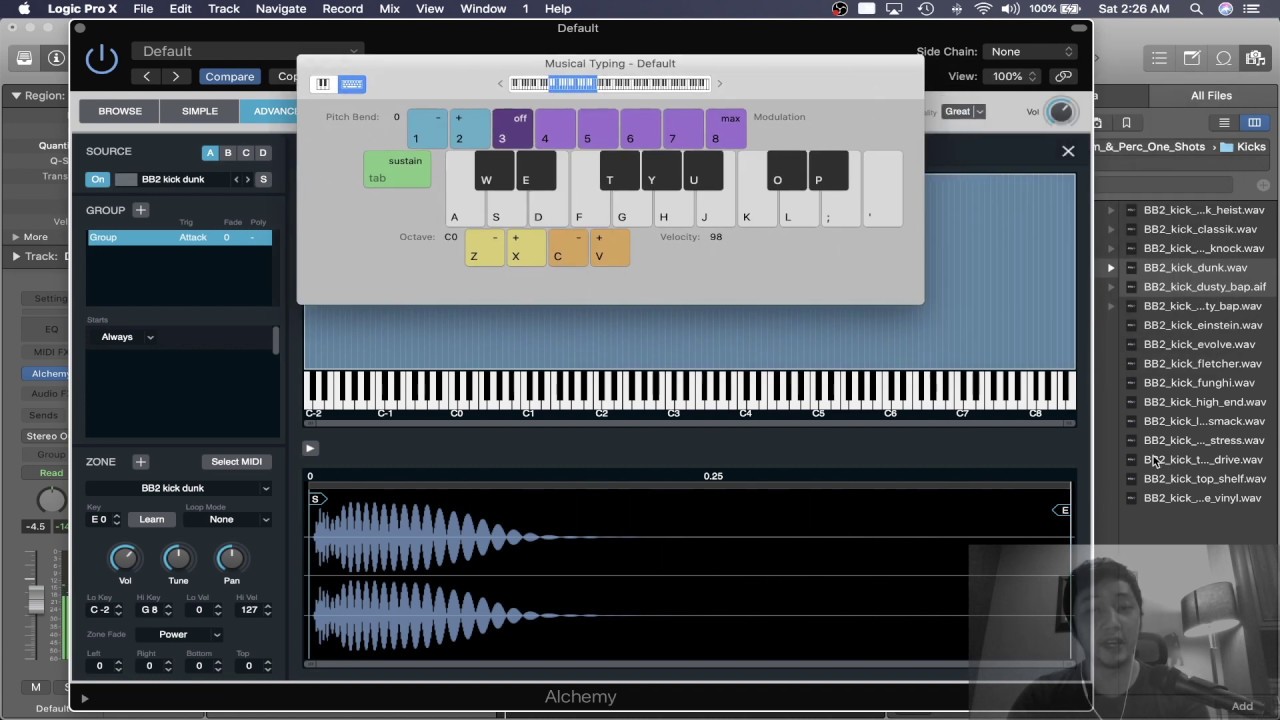Switch Musical Typing to piano keyboard view
The width and height of the screenshot is (1280, 720).
point(323,84)
